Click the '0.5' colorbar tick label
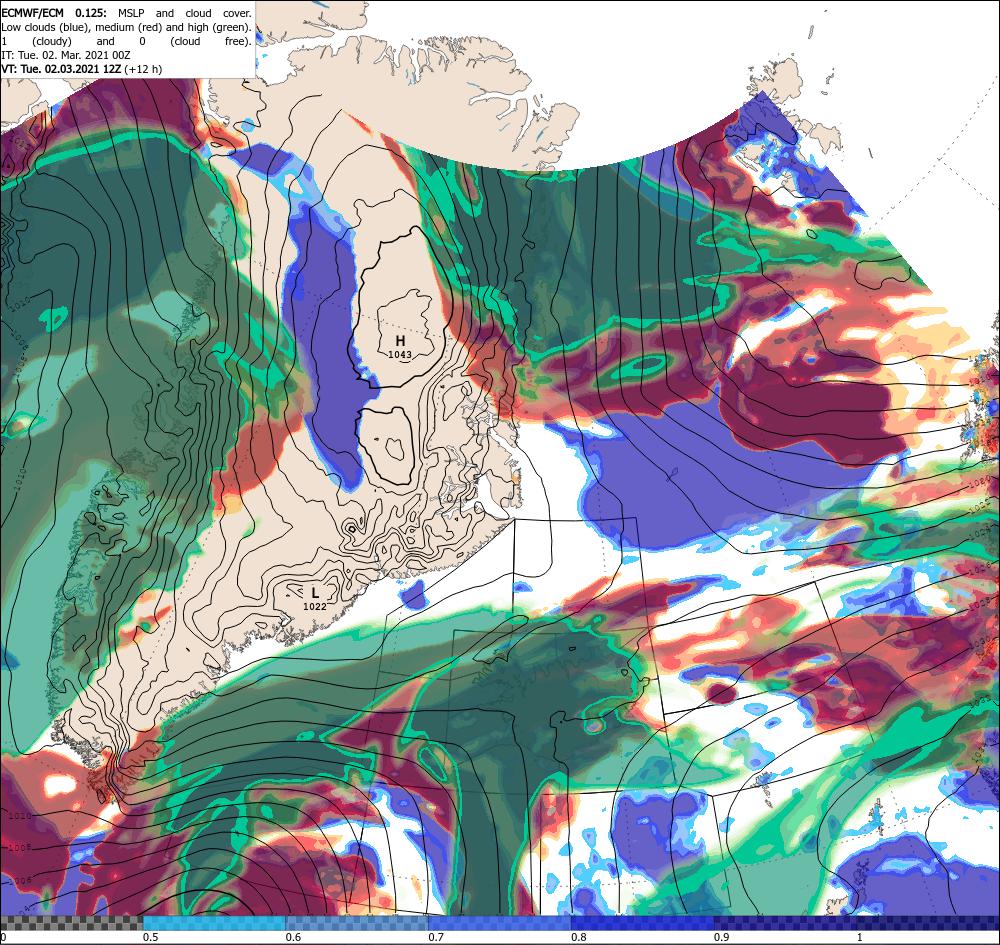Screen dimensions: 1000x945 pos(151,937)
